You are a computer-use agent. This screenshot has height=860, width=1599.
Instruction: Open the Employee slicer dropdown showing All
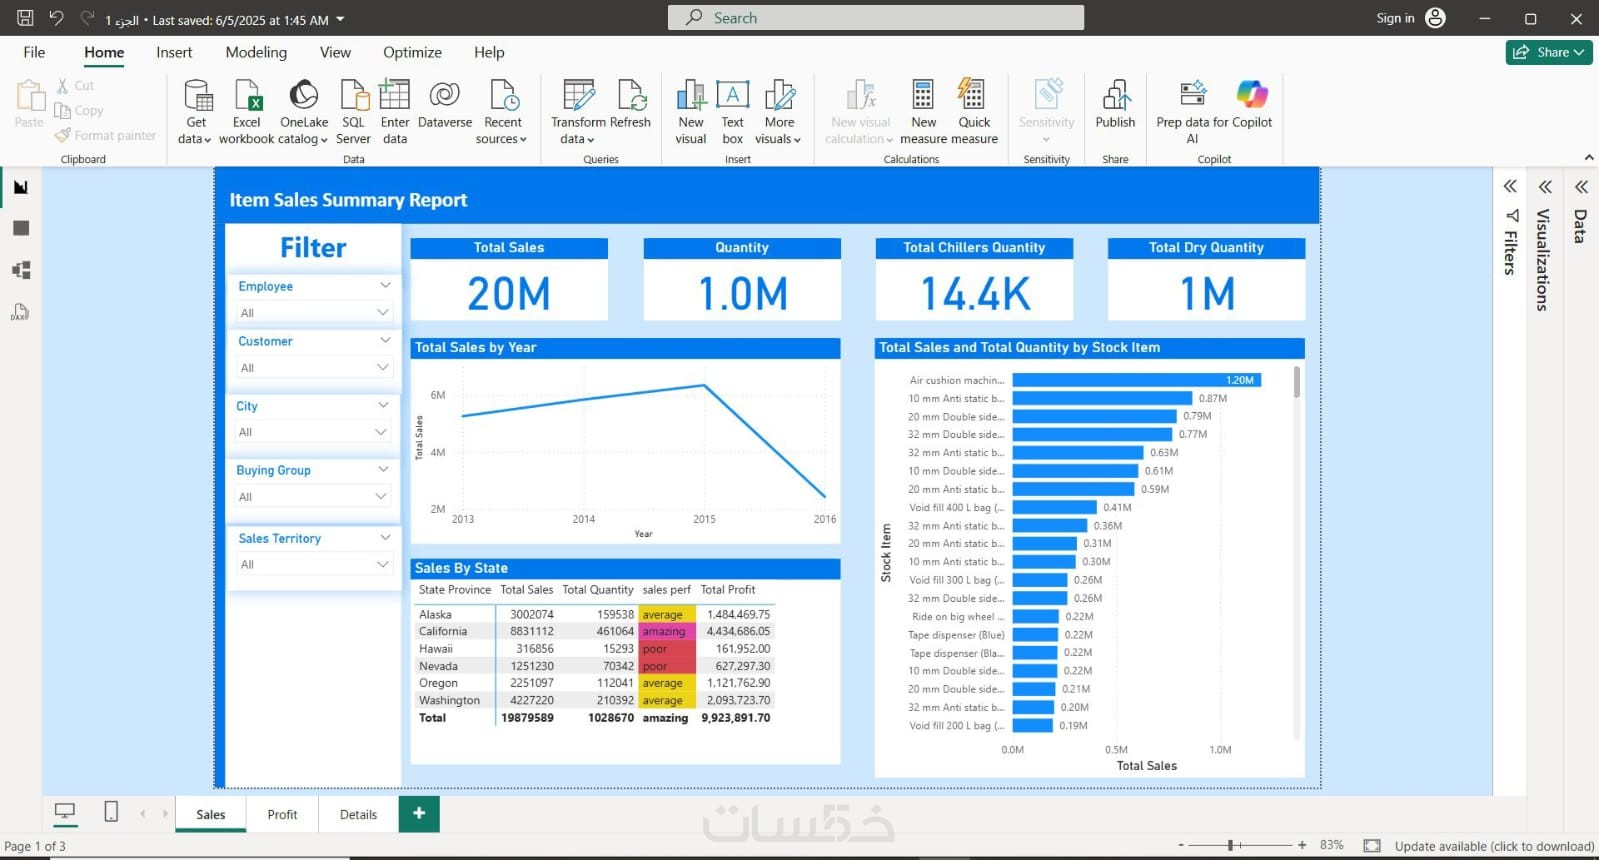(x=313, y=313)
